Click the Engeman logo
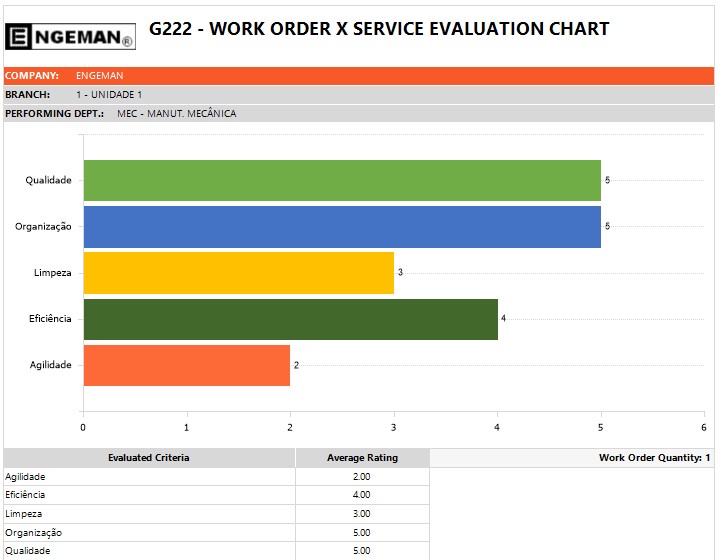Screen dimensions: 719x560 point(70,37)
